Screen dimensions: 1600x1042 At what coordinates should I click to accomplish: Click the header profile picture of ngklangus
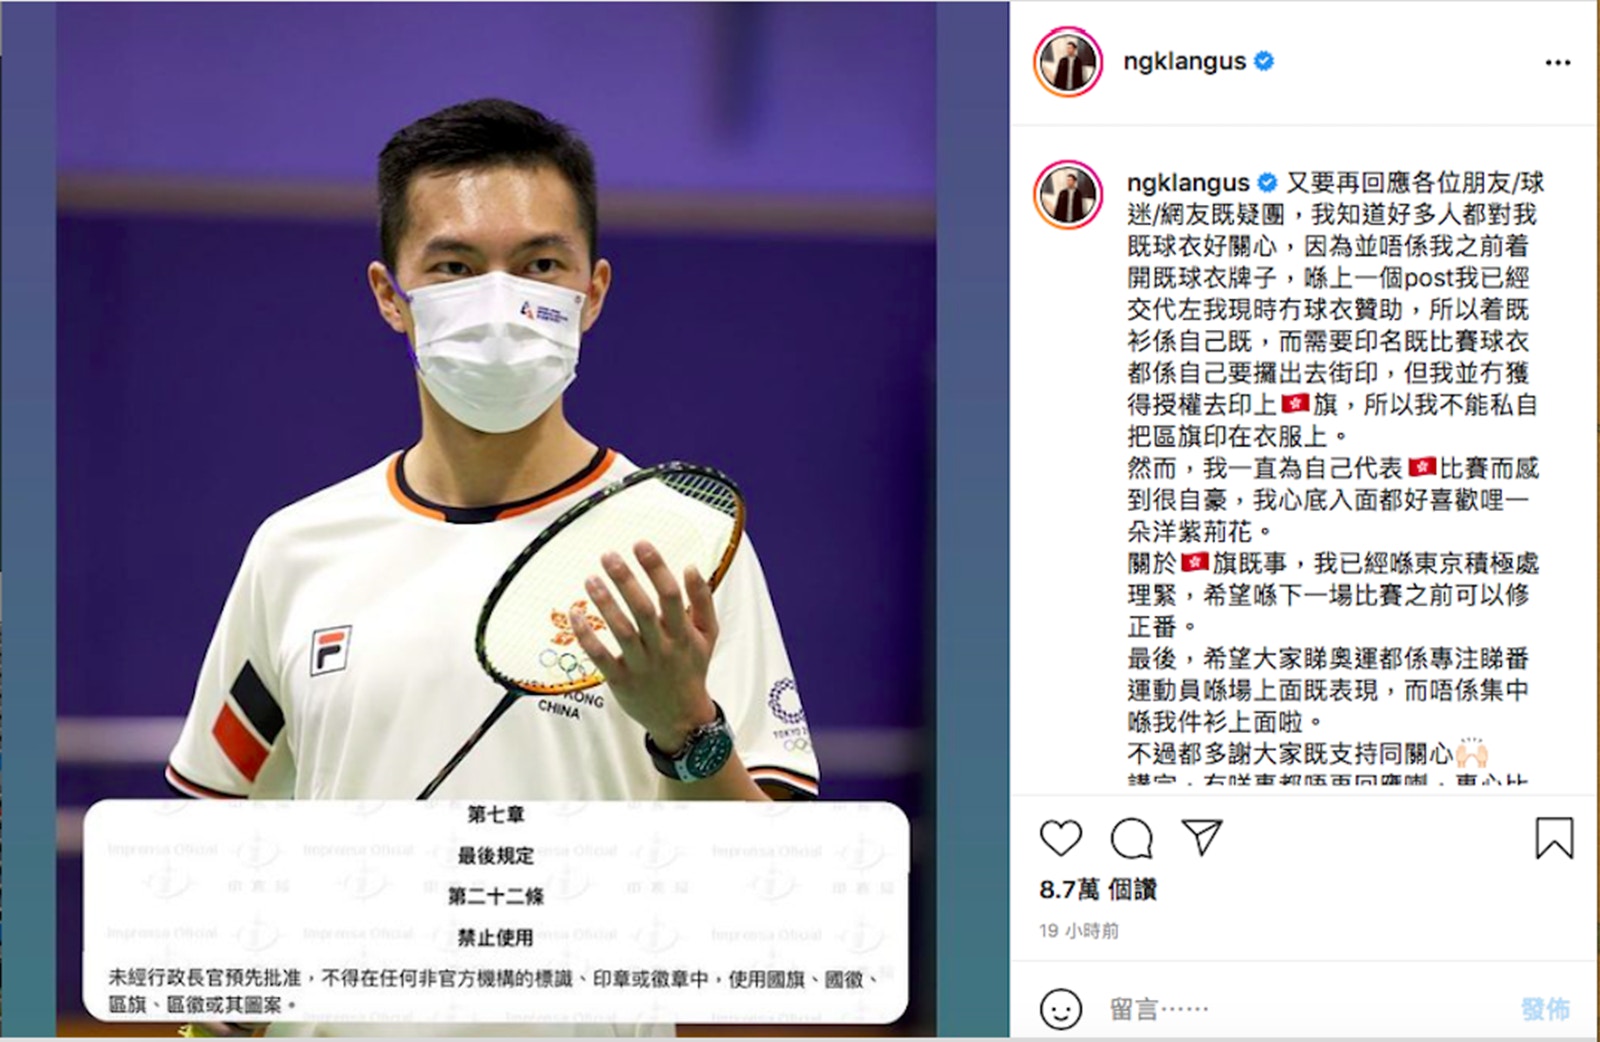pyautogui.click(x=1068, y=62)
